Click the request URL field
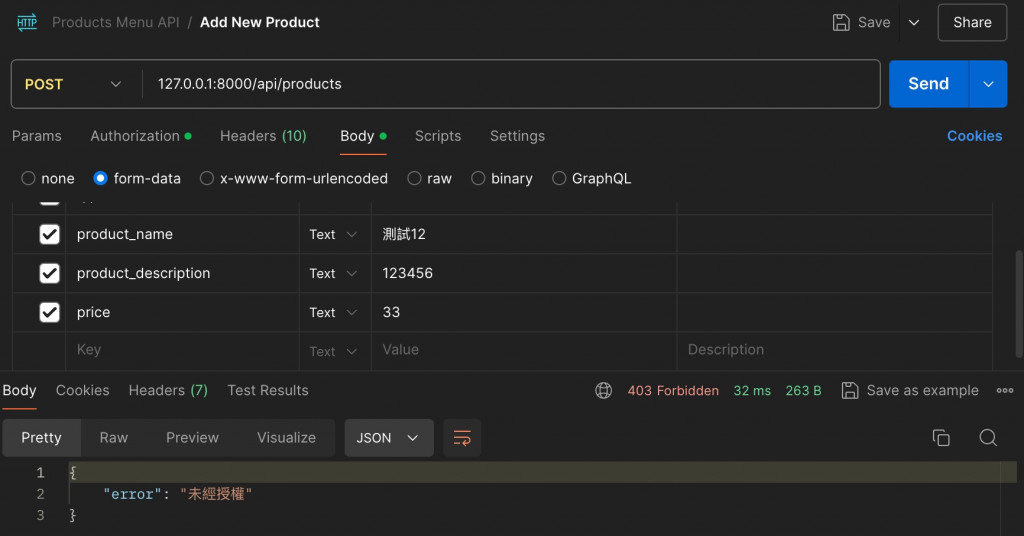 tap(511, 84)
